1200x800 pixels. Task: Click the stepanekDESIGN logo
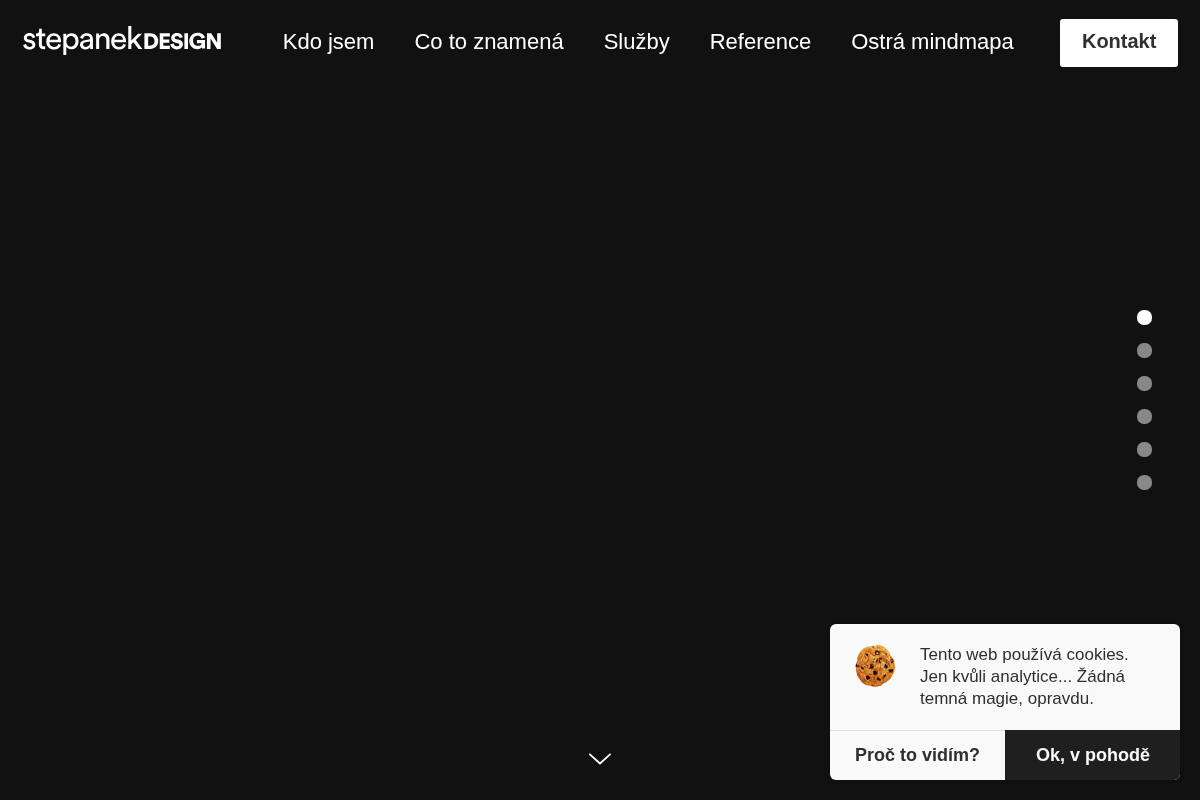point(122,41)
